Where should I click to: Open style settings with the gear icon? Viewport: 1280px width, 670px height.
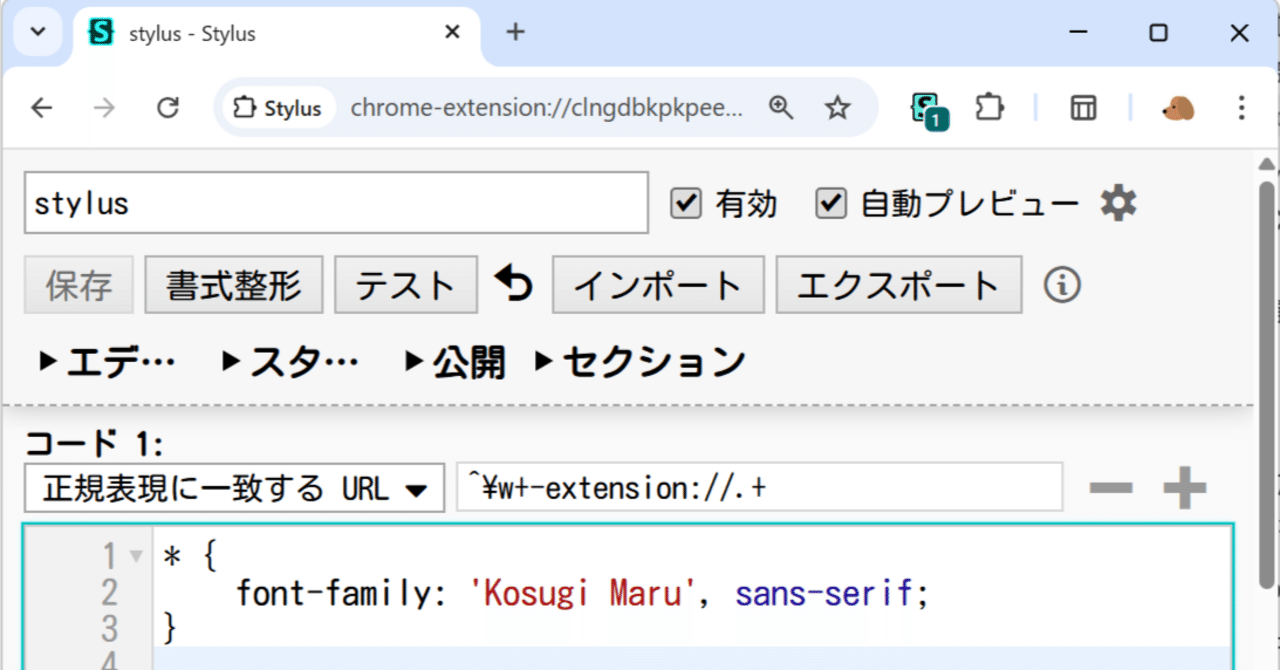pyautogui.click(x=1117, y=202)
